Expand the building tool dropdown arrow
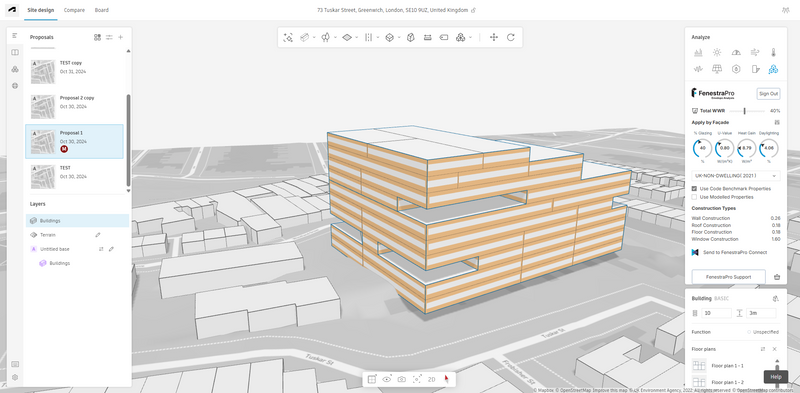 coord(314,37)
